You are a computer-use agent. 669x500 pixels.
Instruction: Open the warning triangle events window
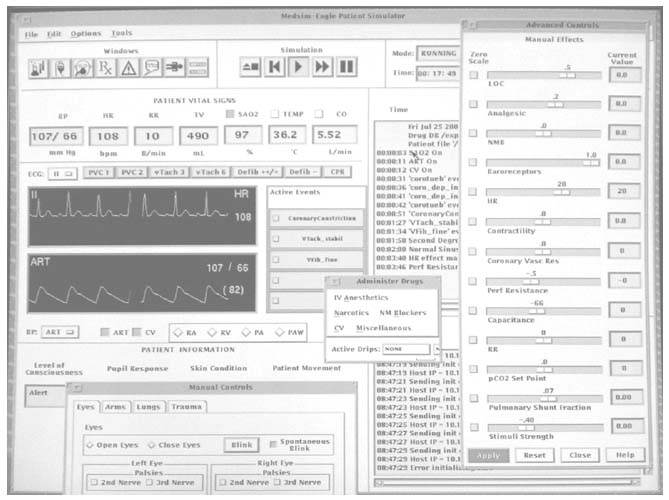click(128, 68)
